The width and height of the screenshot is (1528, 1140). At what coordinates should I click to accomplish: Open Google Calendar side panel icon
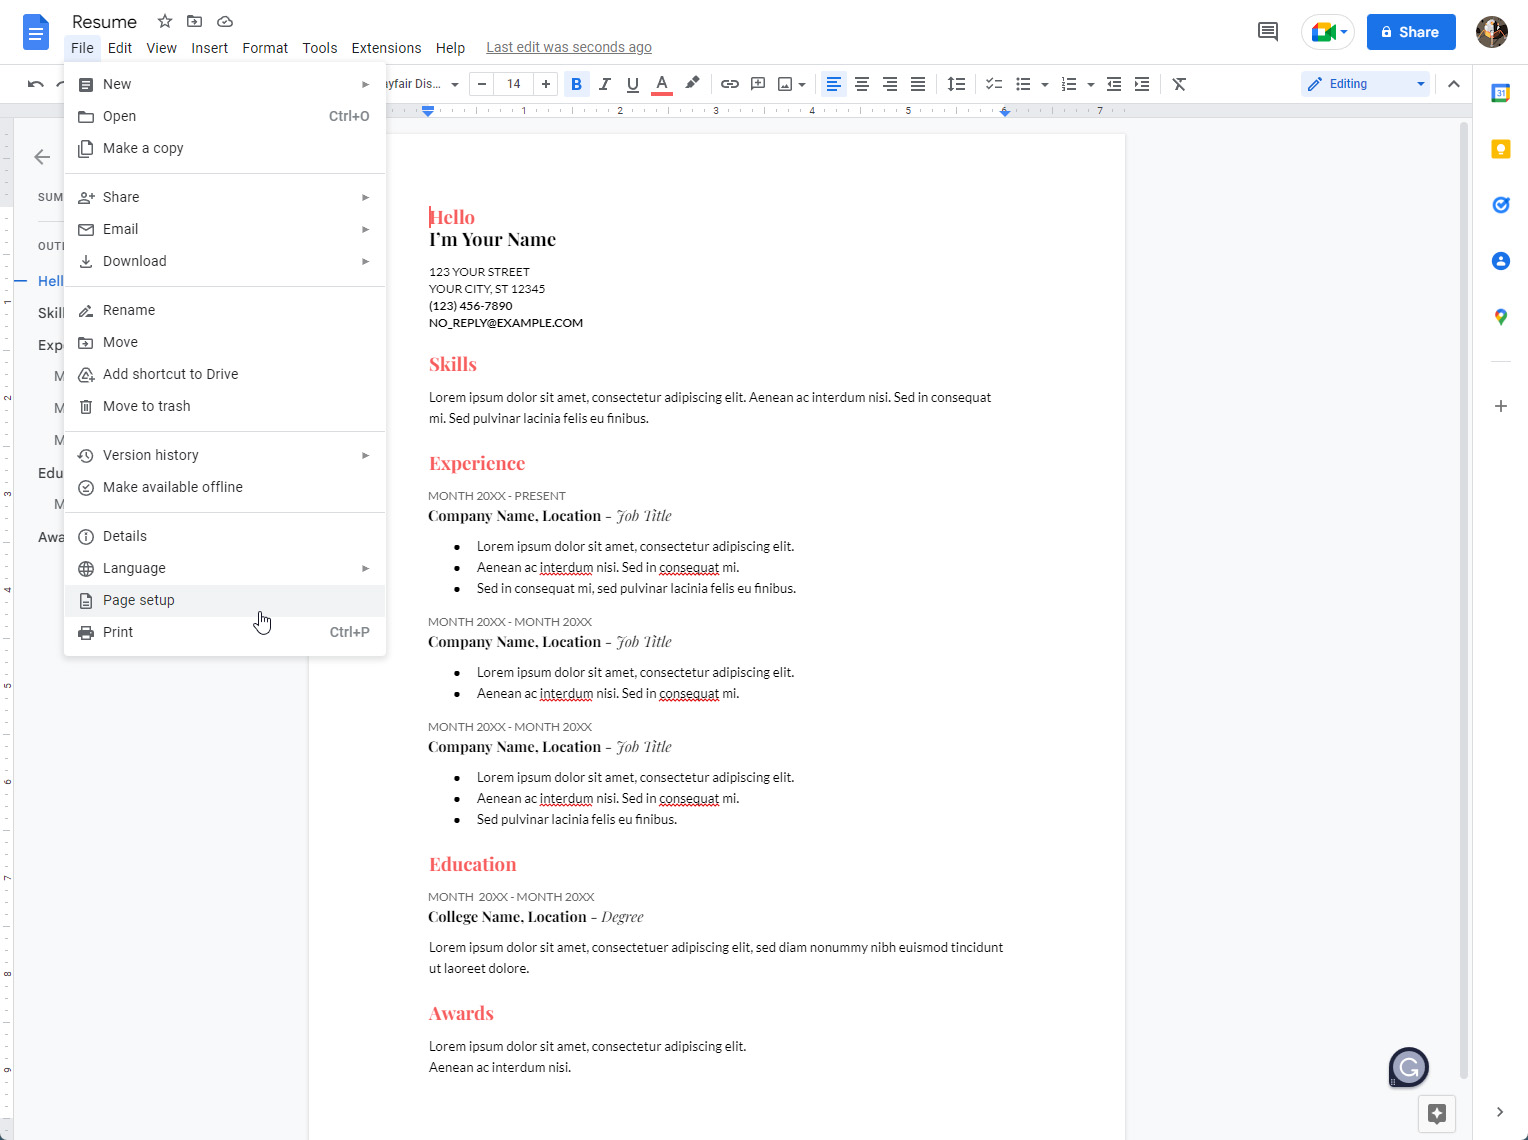tap(1500, 93)
